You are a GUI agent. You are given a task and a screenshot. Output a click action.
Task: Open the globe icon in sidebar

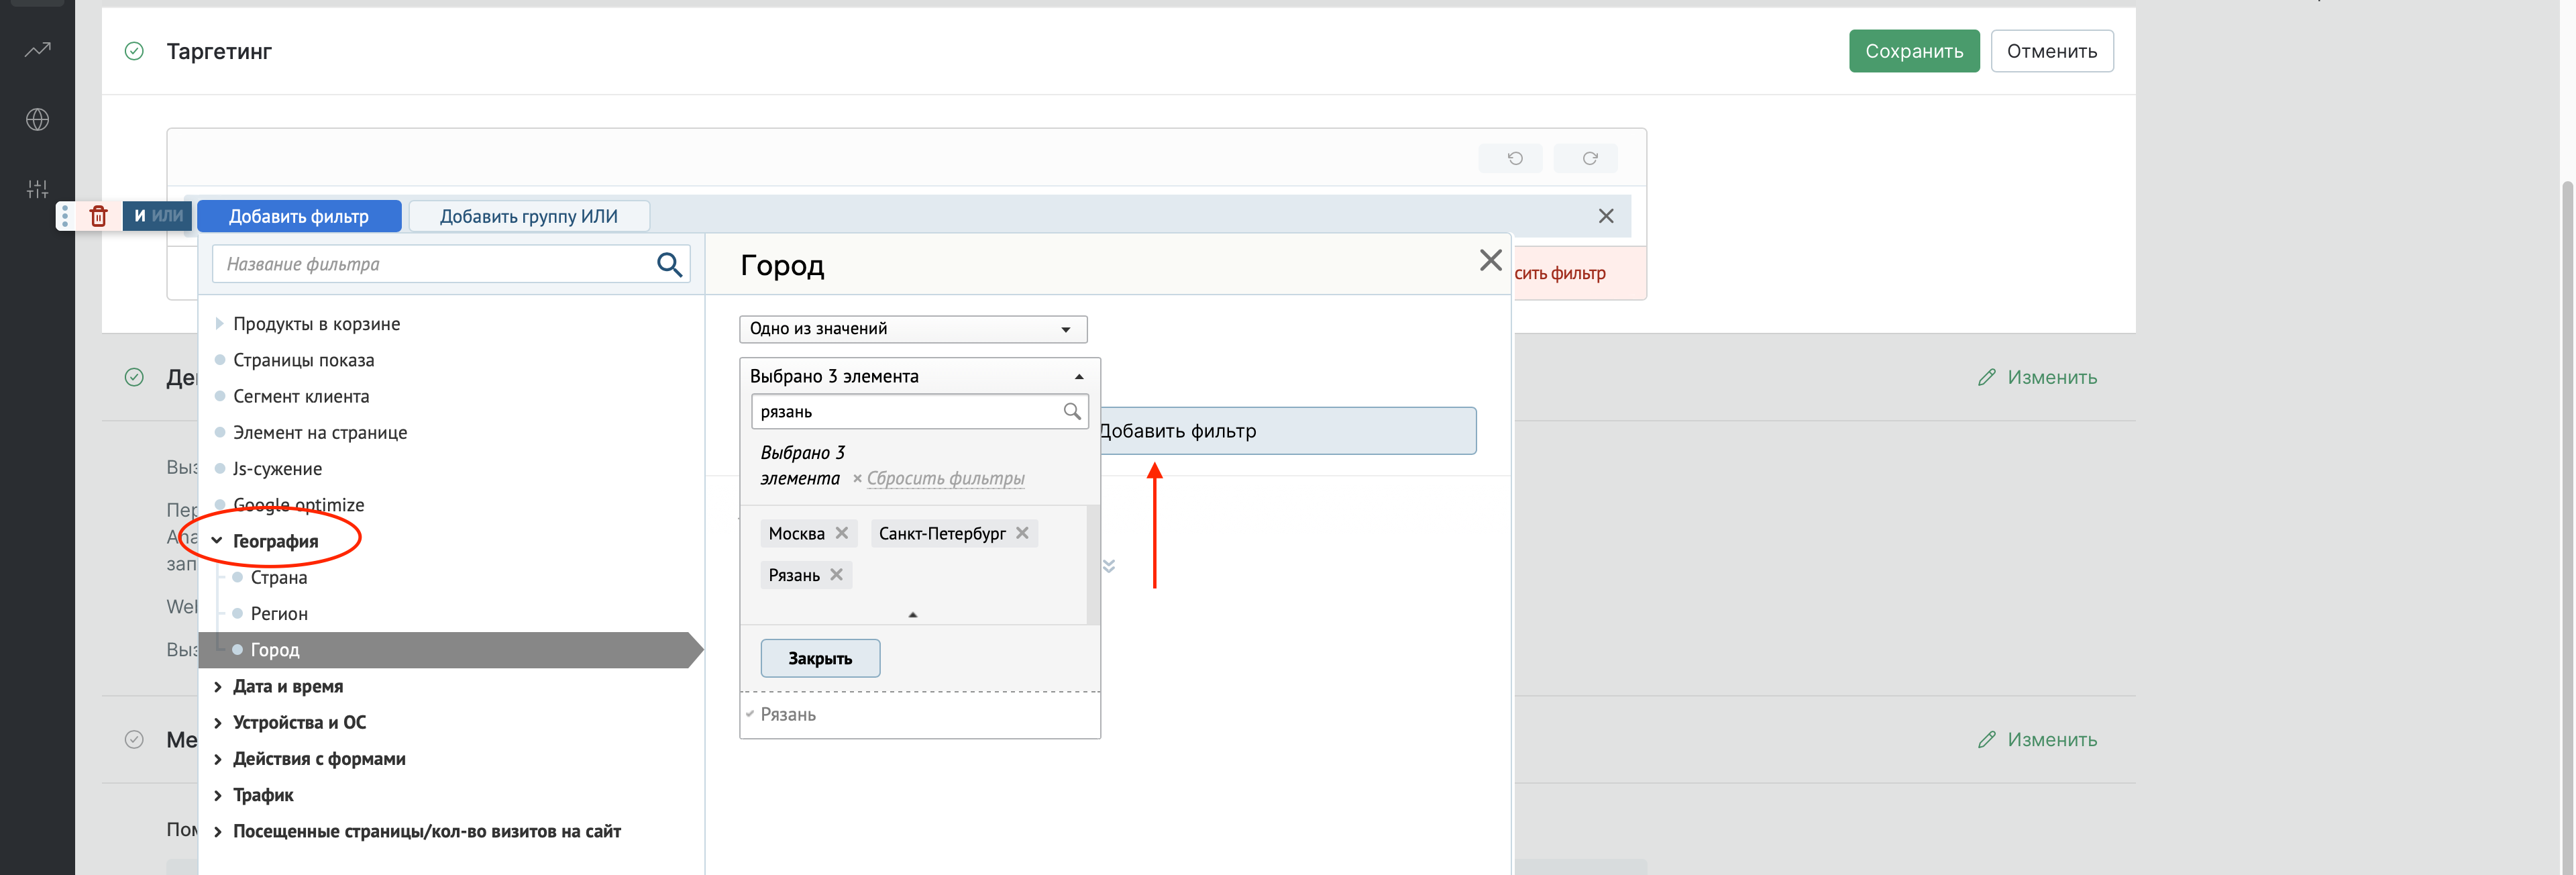(x=38, y=119)
